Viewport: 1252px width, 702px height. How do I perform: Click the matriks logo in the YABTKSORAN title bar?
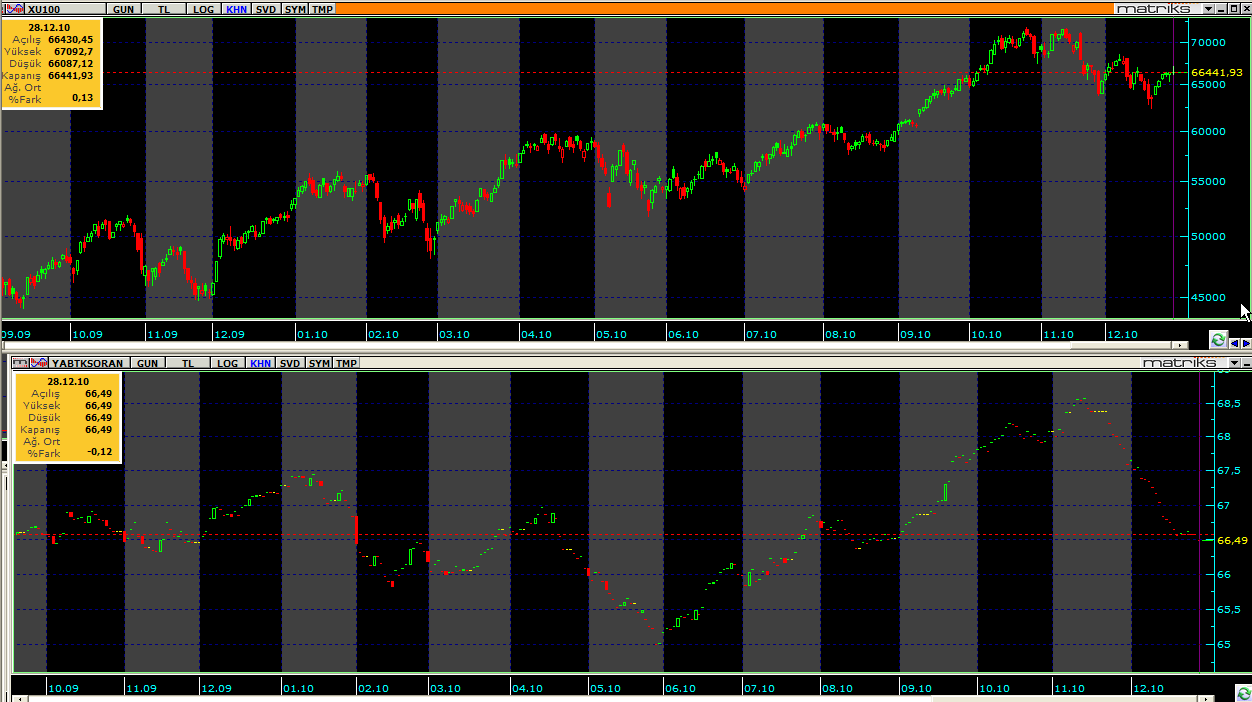tap(1180, 363)
